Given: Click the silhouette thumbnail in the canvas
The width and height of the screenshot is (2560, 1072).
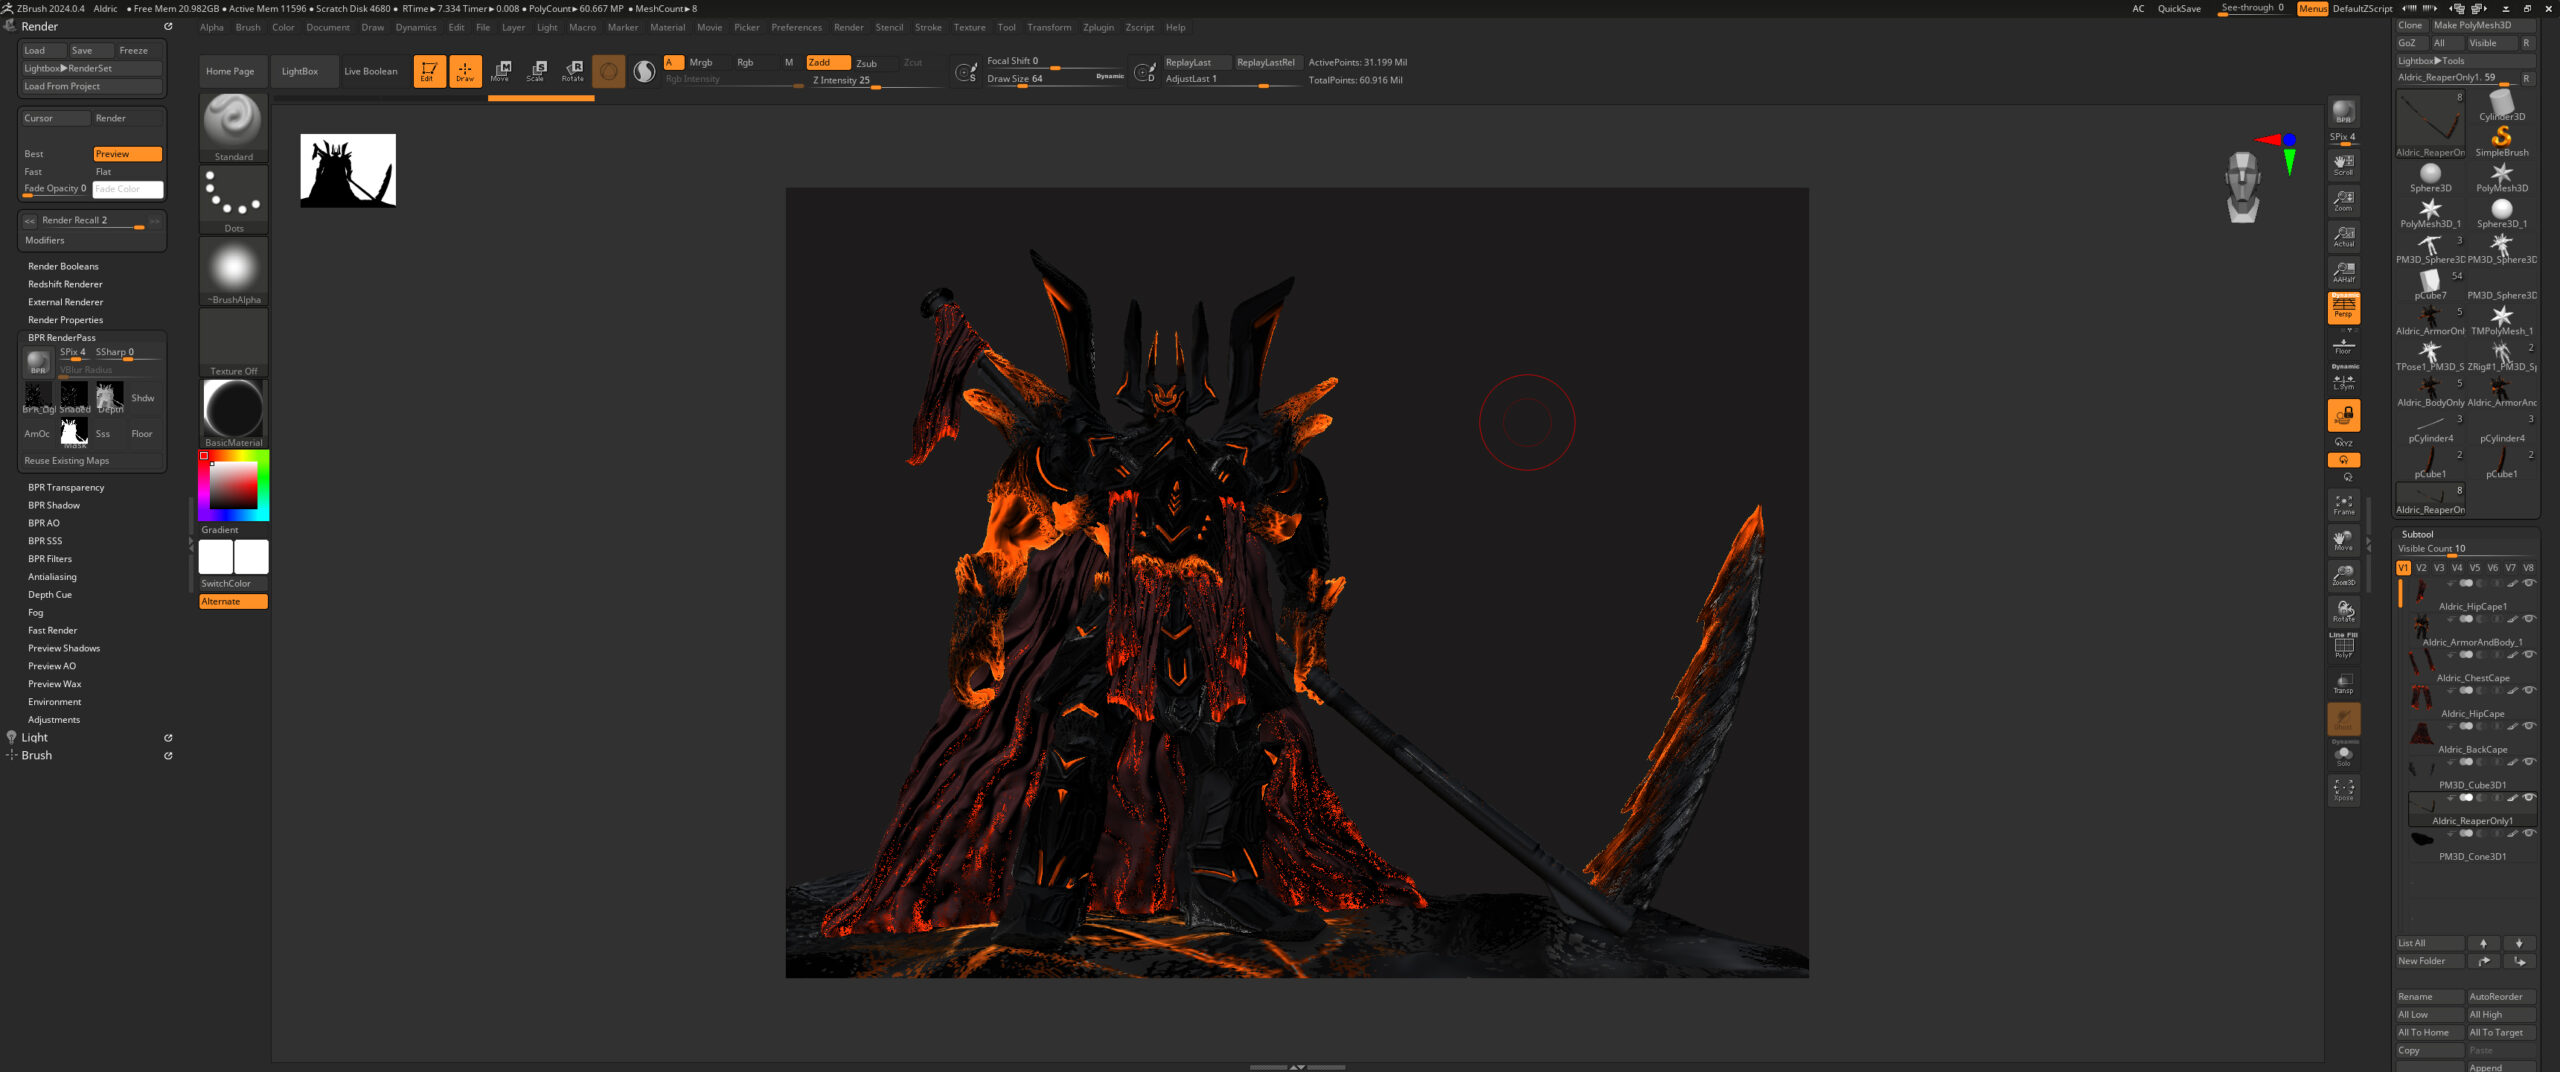Looking at the screenshot, I should pos(348,171).
